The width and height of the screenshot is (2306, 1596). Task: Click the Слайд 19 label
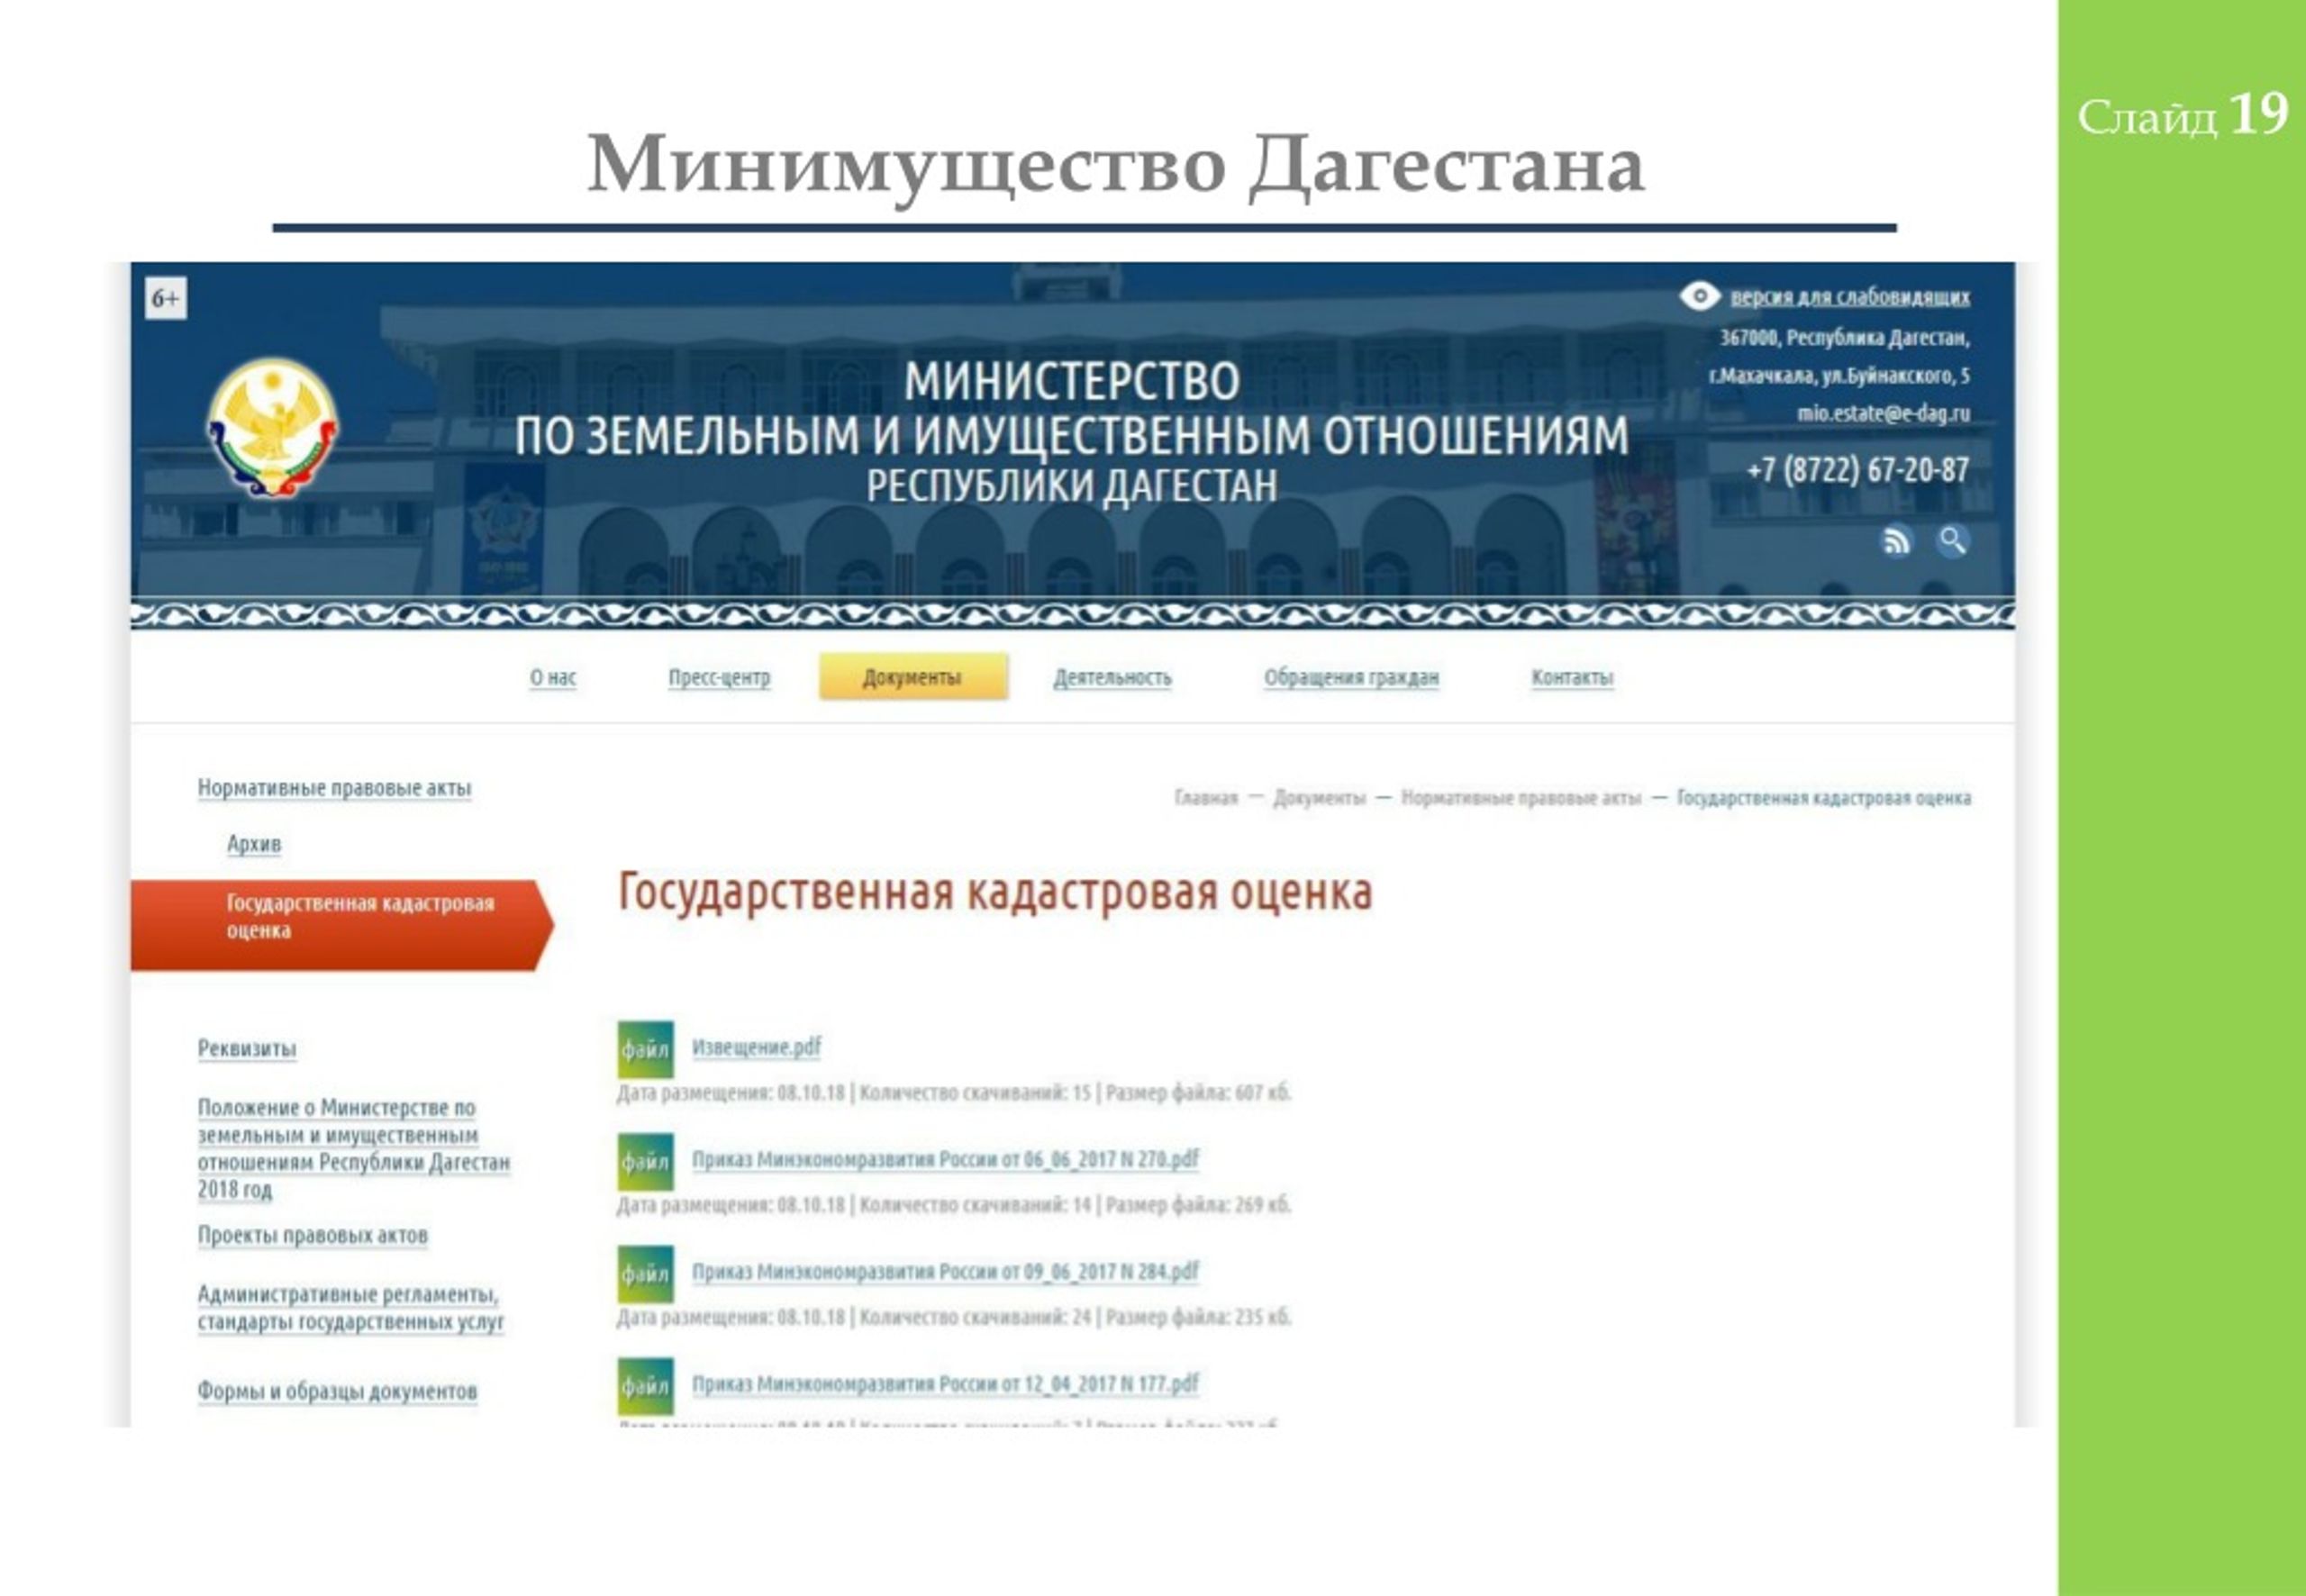[2183, 115]
